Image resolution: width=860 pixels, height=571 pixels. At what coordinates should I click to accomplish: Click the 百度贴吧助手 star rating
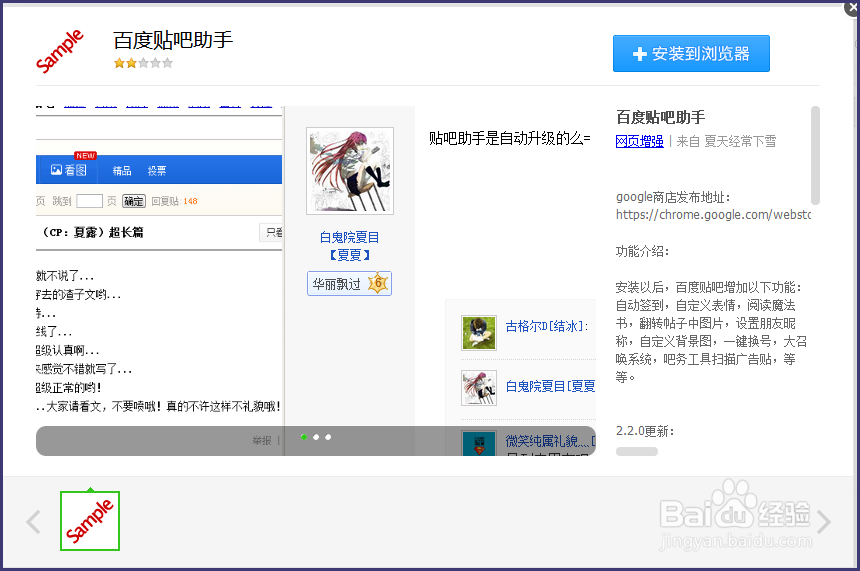tap(143, 63)
